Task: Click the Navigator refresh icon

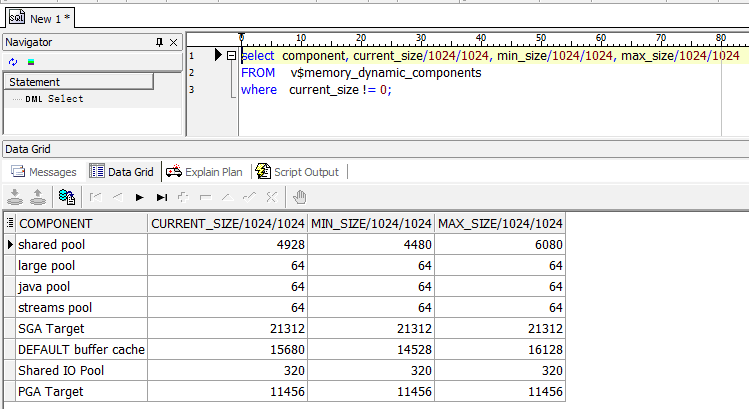Action: tap(12, 62)
